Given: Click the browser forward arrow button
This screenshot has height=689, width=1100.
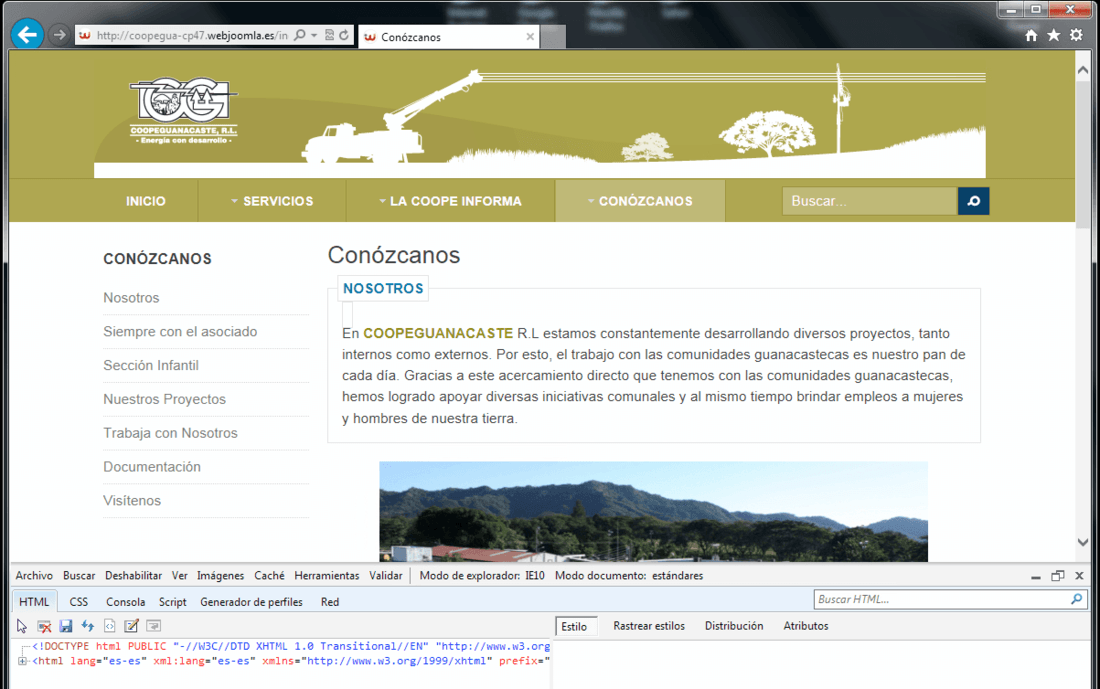Looking at the screenshot, I should tap(59, 34).
